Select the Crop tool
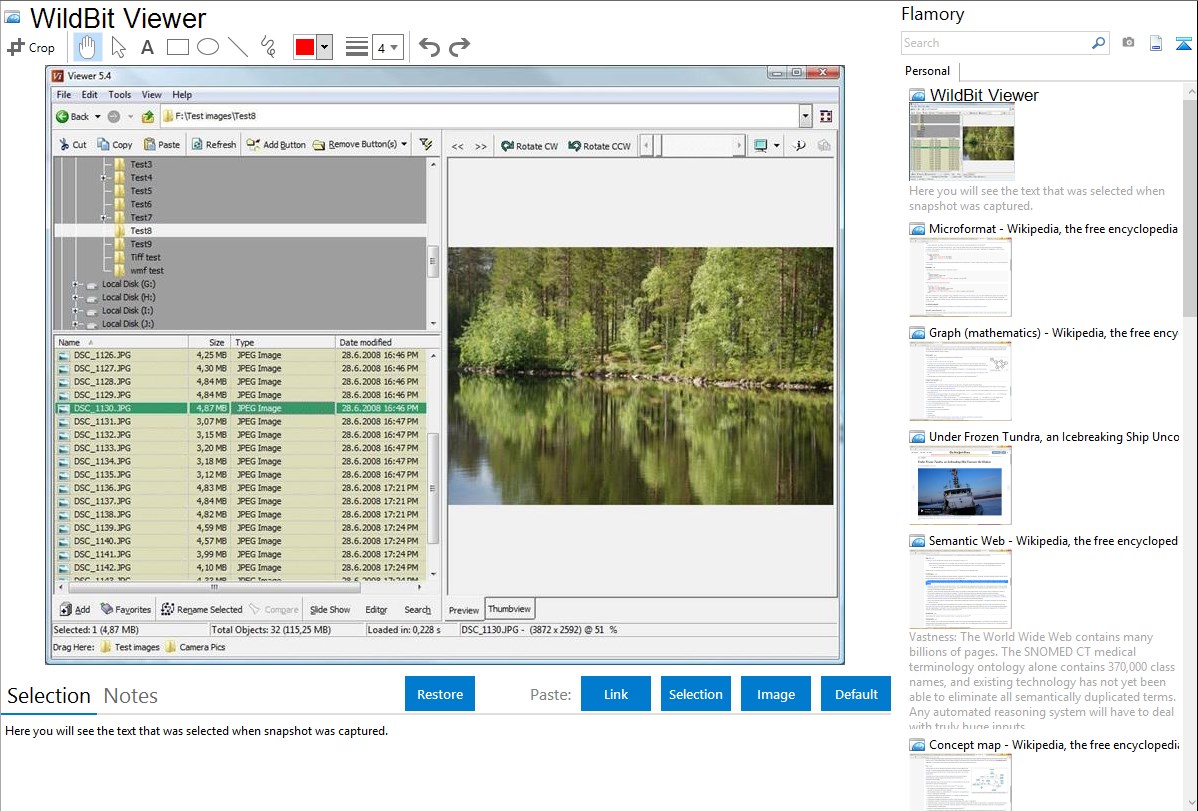1198x811 pixels. coord(31,47)
